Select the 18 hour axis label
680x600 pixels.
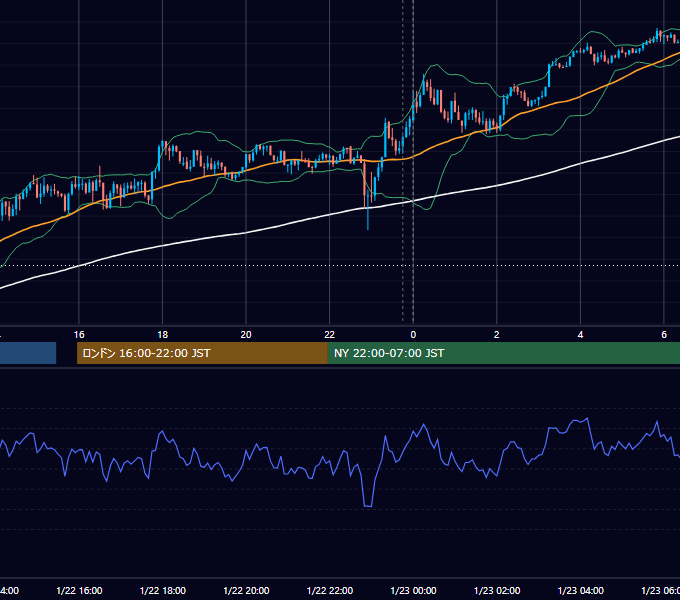point(162,335)
